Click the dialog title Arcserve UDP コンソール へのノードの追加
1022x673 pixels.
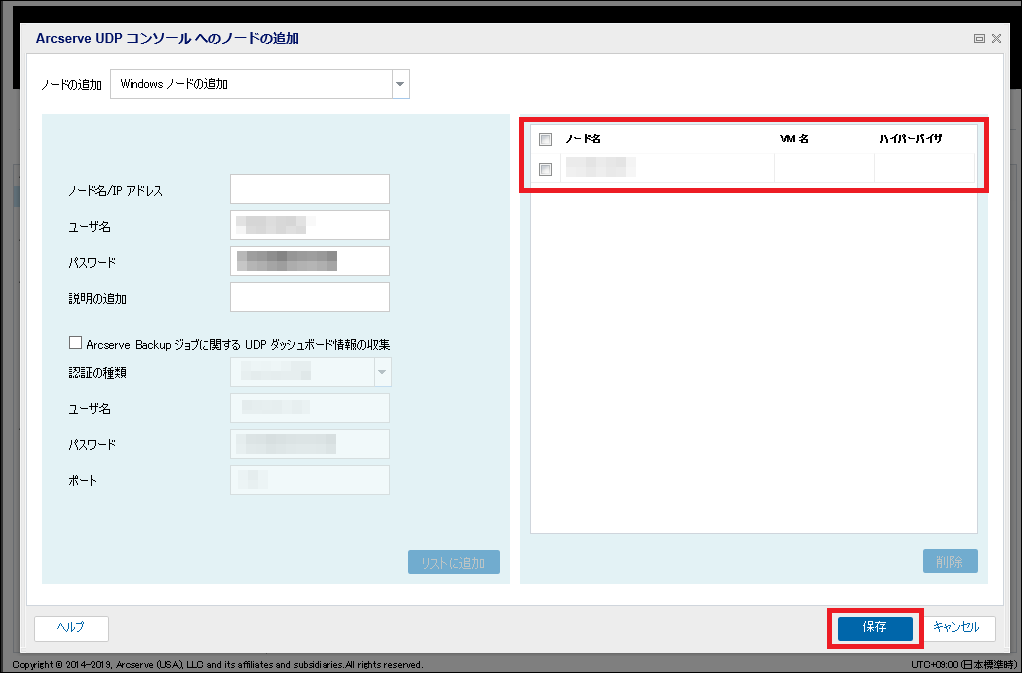point(167,38)
